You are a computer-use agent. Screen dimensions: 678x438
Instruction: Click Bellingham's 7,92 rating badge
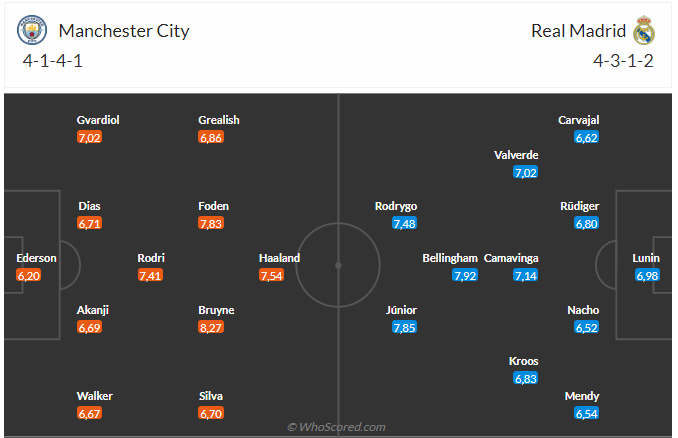click(465, 275)
